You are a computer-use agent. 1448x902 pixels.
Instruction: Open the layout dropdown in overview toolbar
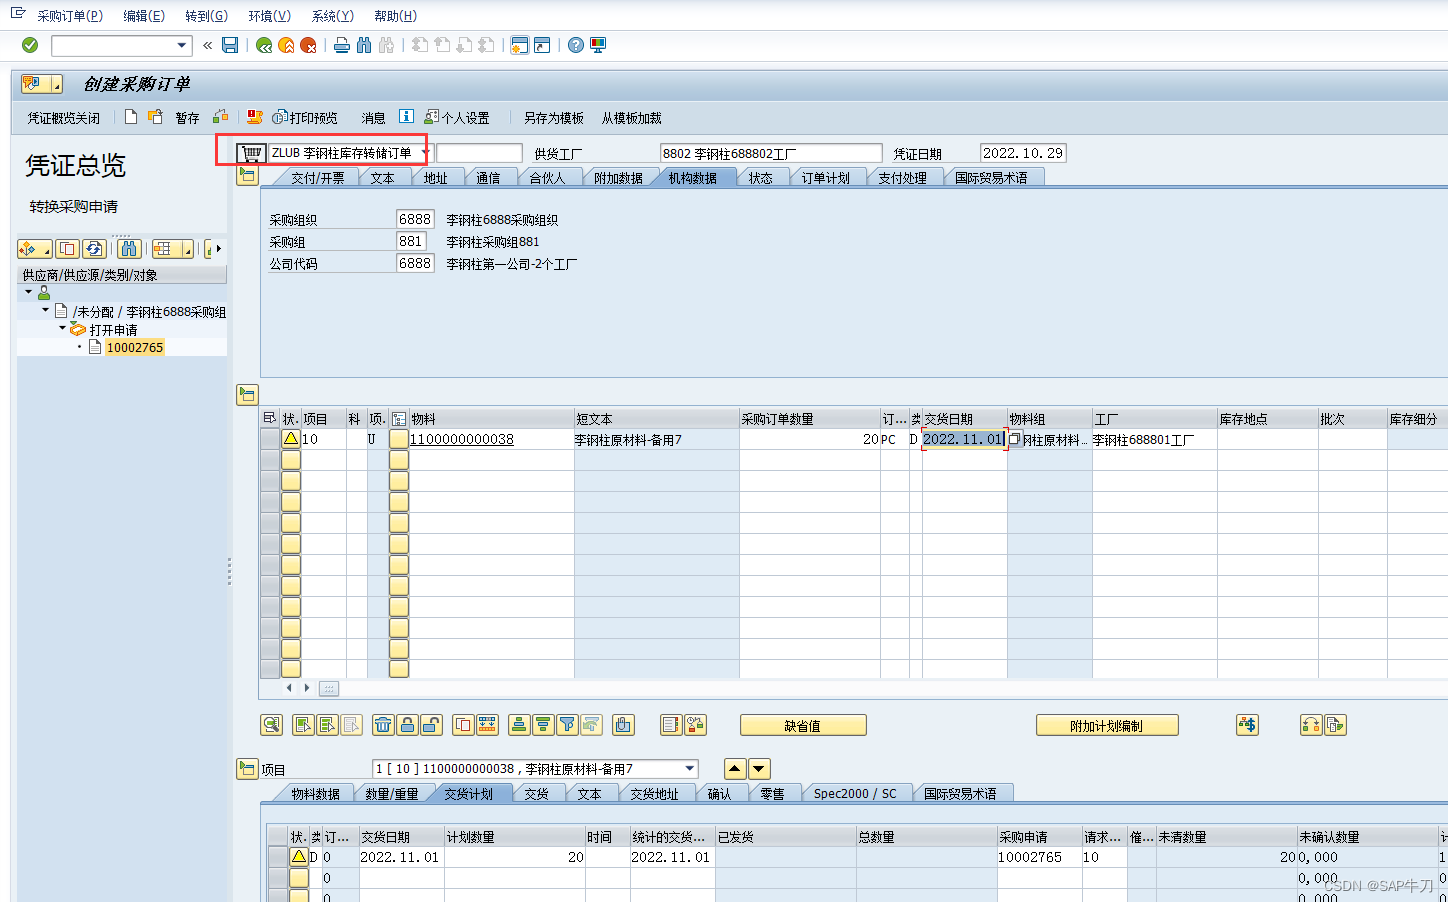click(187, 248)
